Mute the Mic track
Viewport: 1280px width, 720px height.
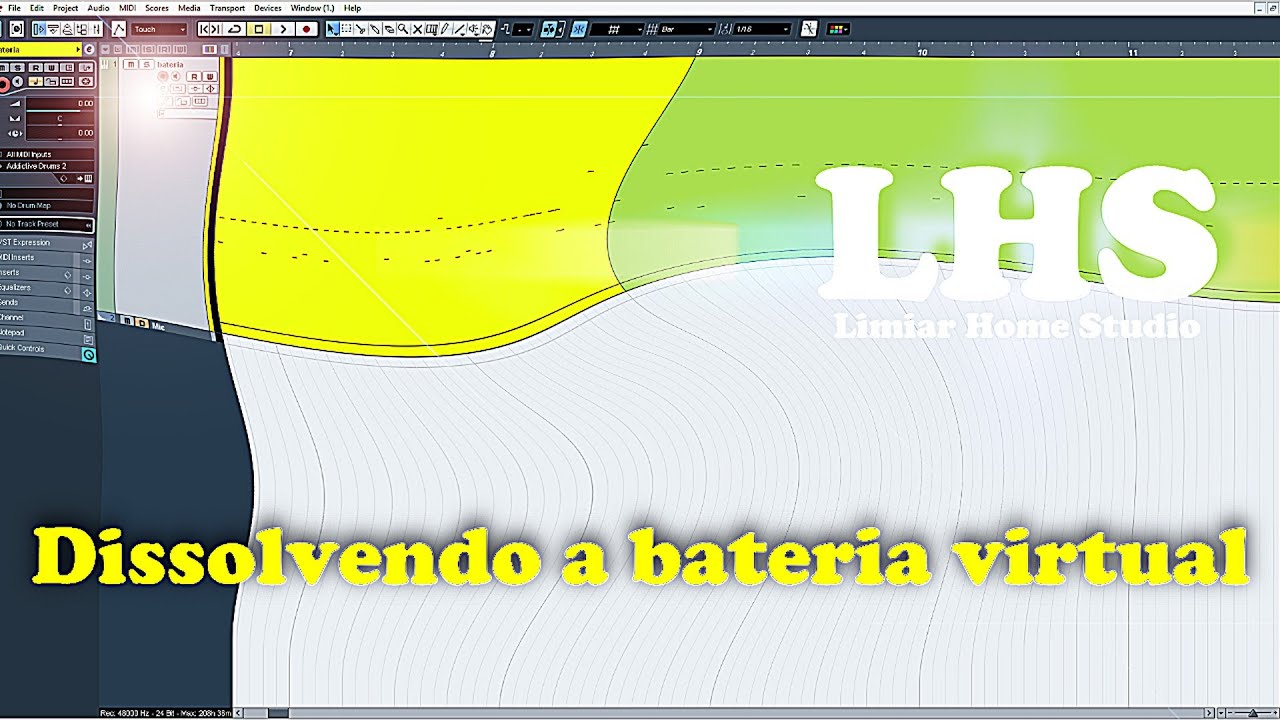tap(128, 322)
